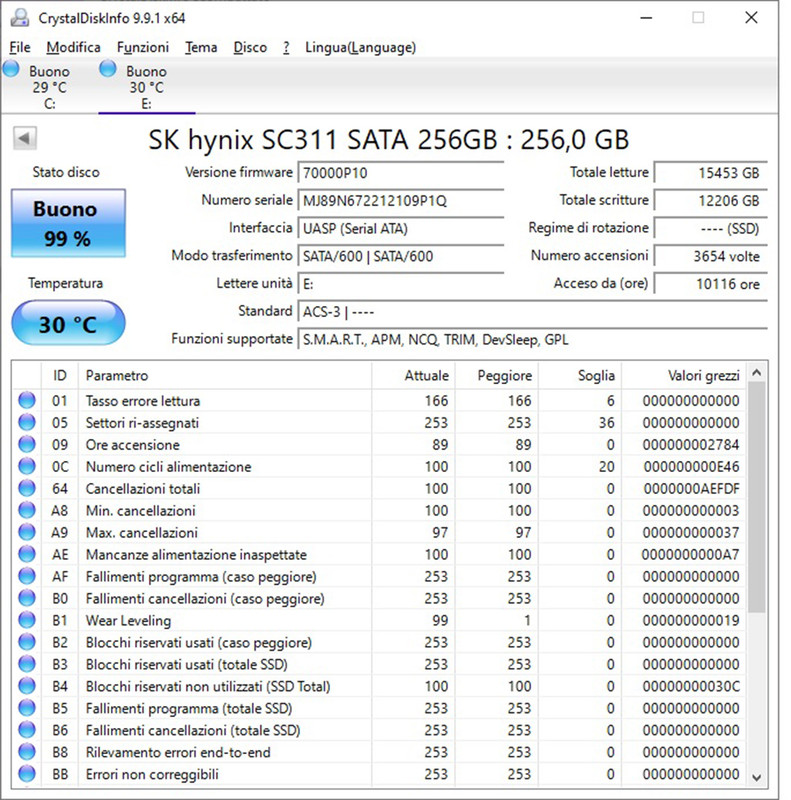Click the Funzioni supportate field
The image size is (791, 800).
pyautogui.click(x=532, y=339)
